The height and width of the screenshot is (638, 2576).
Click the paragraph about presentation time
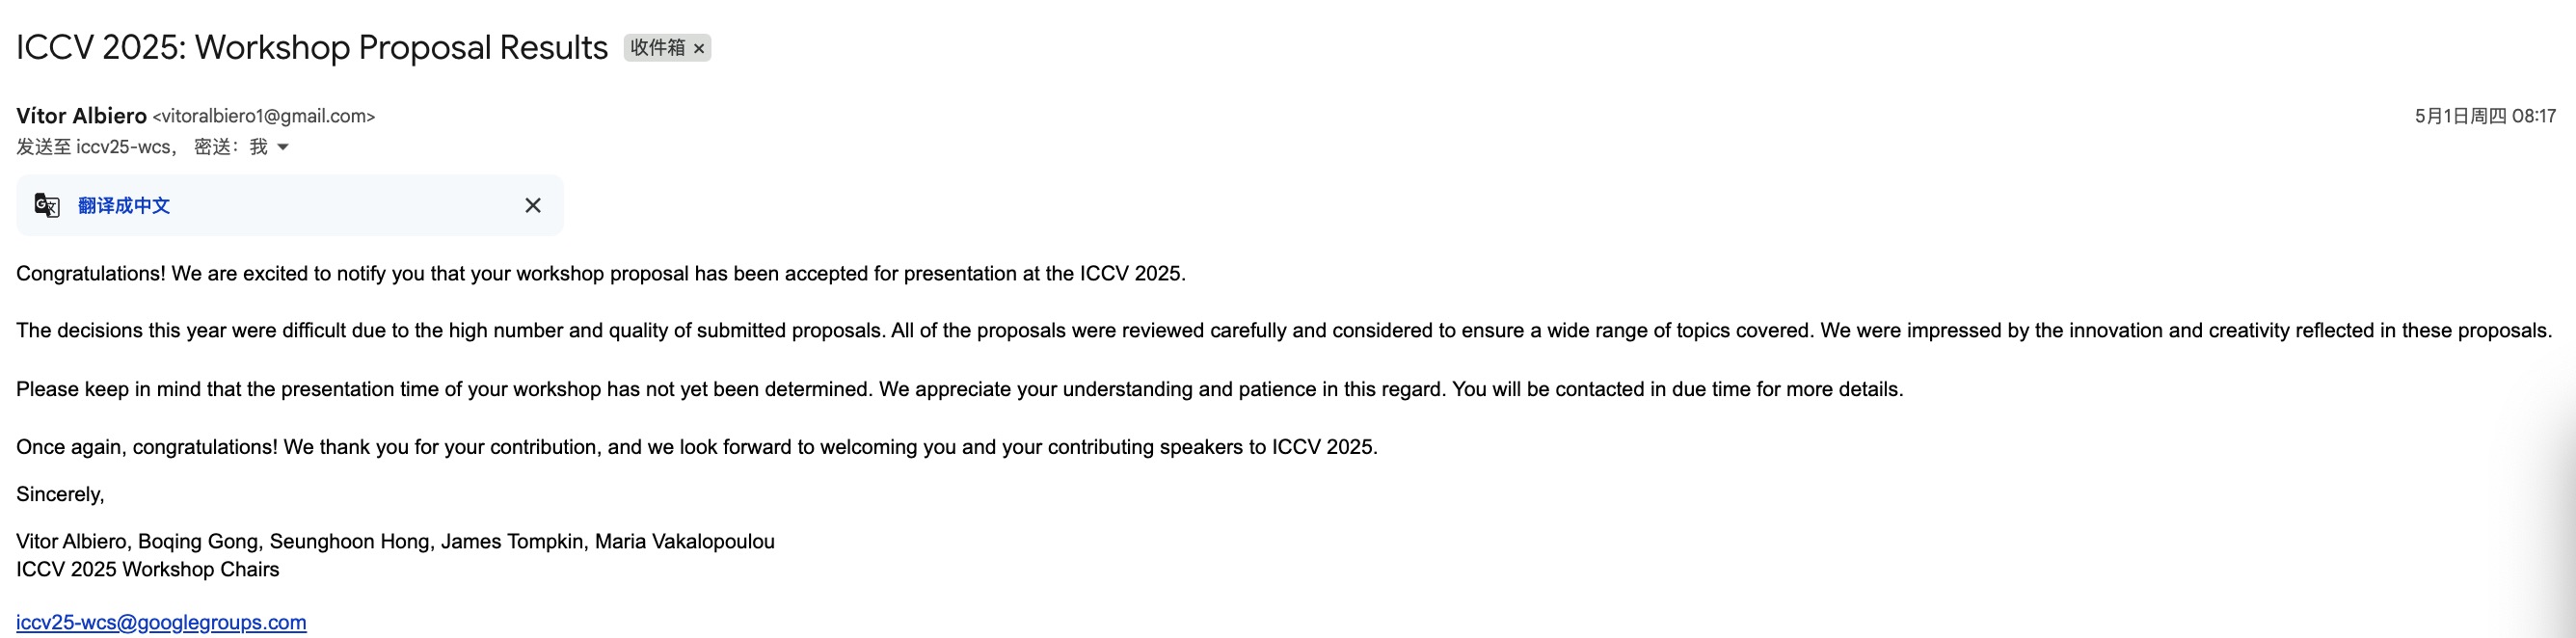[959, 389]
